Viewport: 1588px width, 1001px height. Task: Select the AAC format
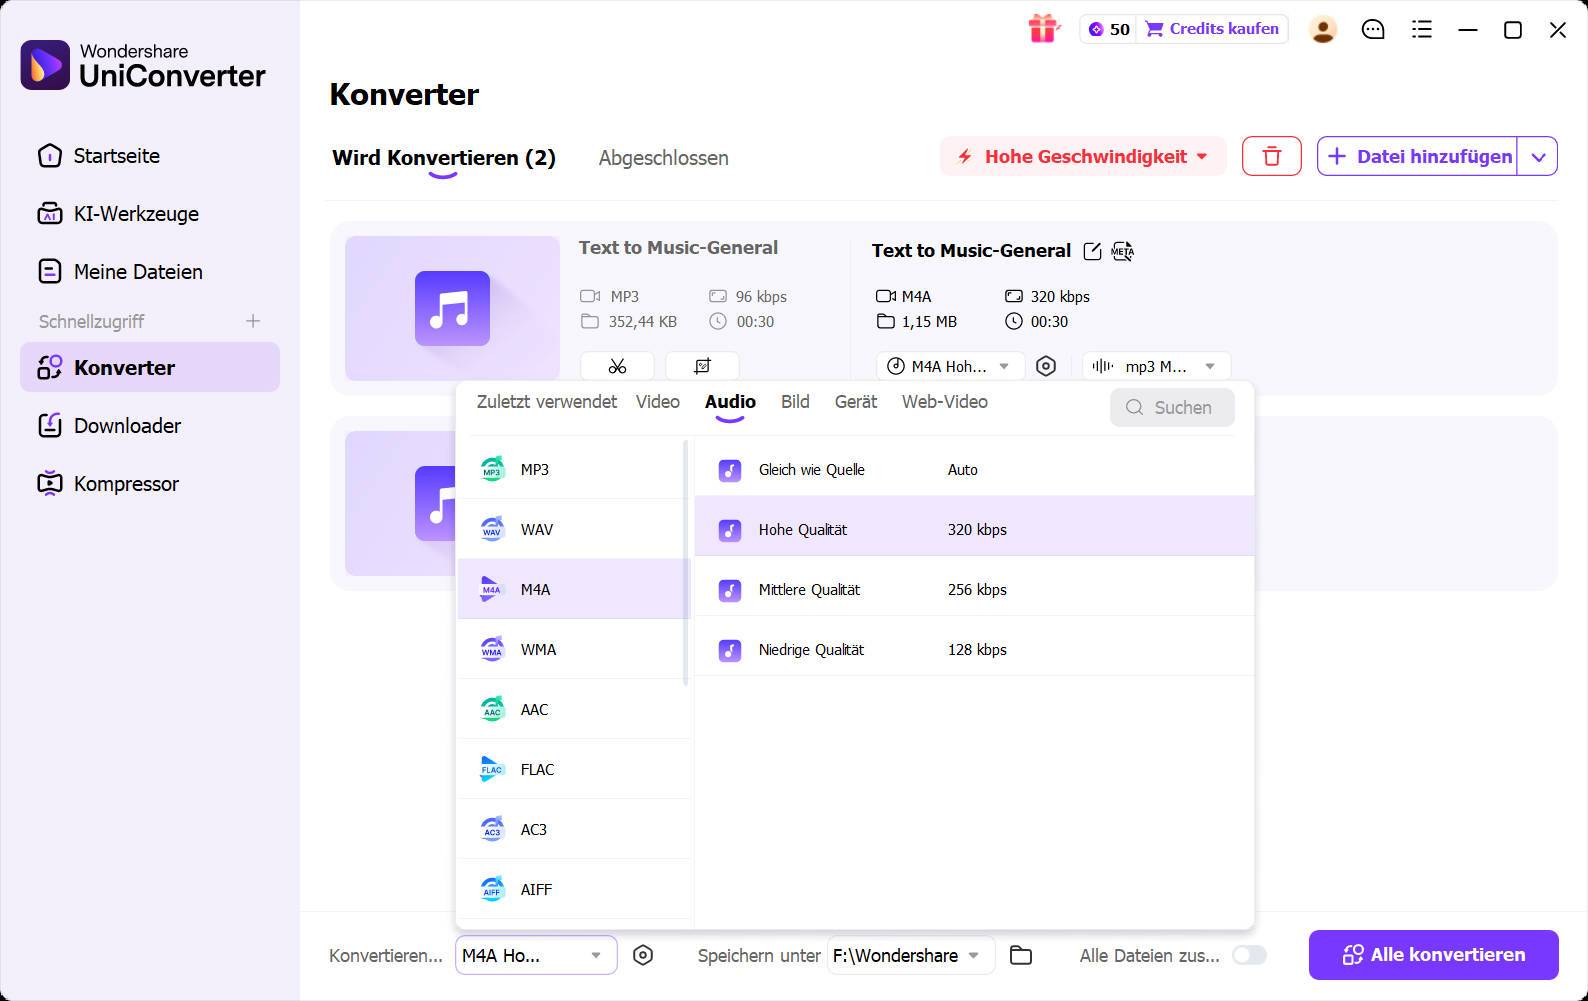575,709
